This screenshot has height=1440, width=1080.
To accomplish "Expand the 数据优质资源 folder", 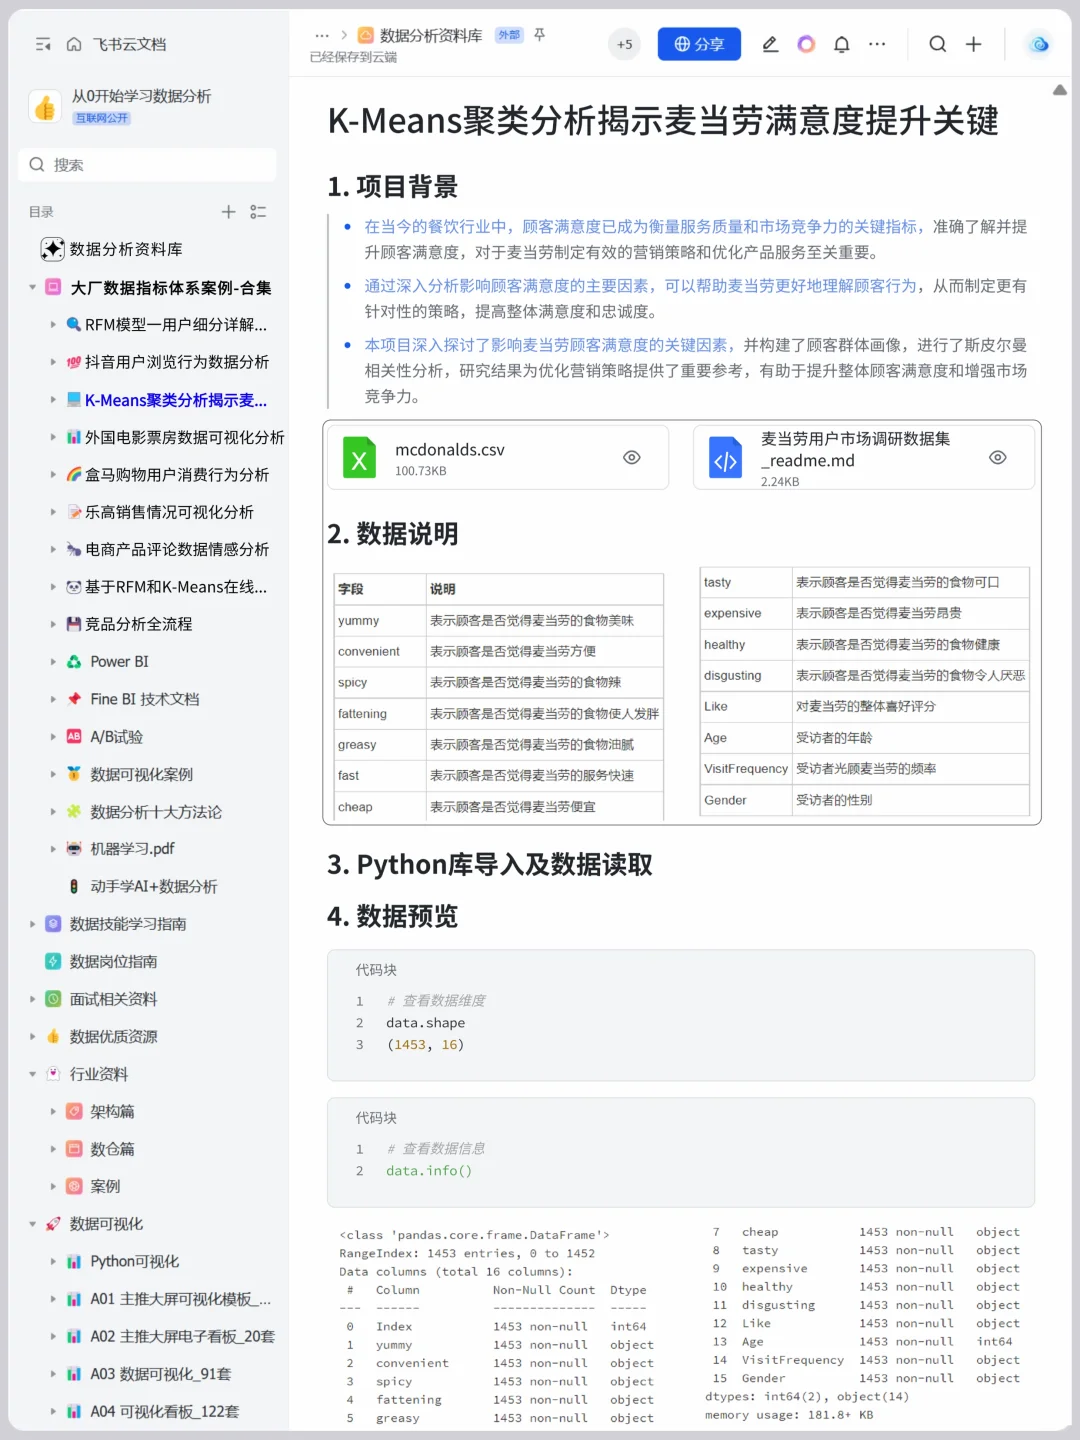I will (x=32, y=1037).
